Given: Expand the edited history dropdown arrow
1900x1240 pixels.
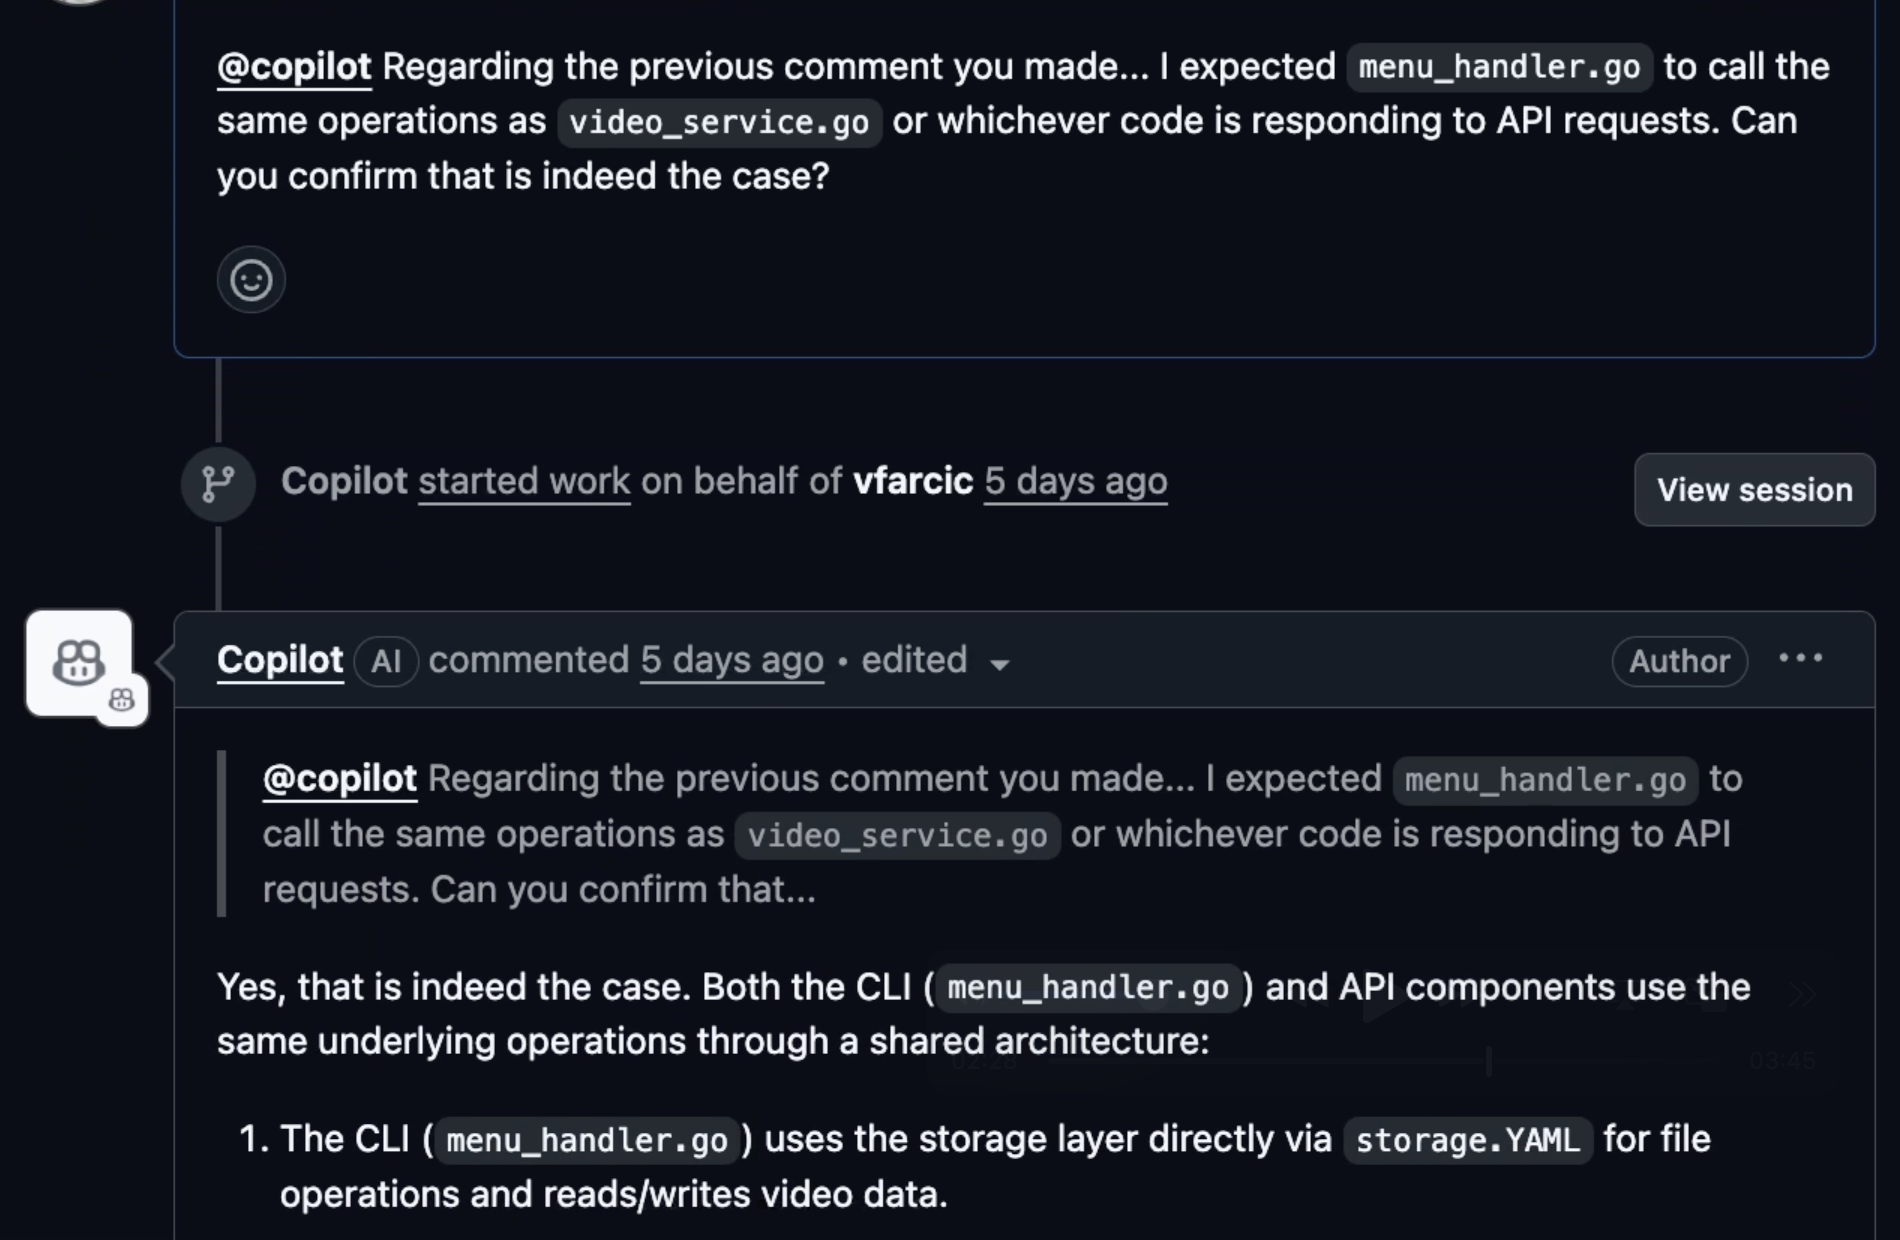Looking at the screenshot, I should 999,664.
